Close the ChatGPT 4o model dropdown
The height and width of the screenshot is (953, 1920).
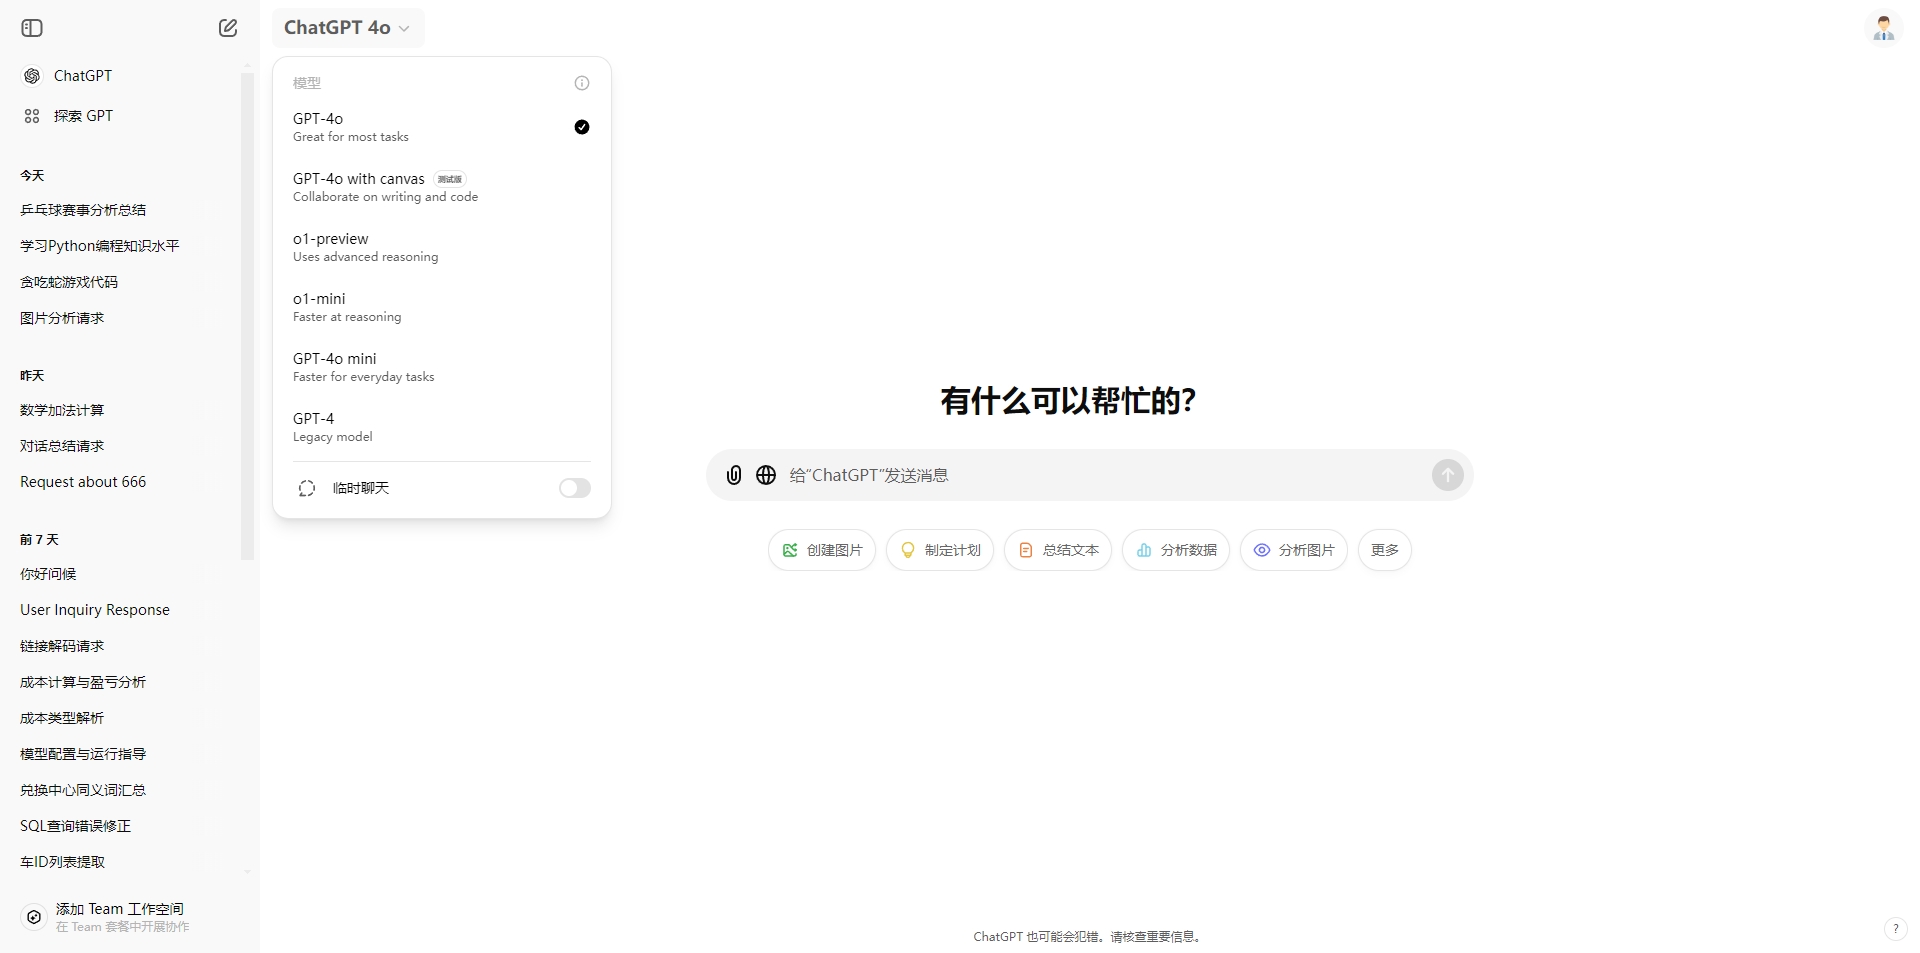point(347,28)
